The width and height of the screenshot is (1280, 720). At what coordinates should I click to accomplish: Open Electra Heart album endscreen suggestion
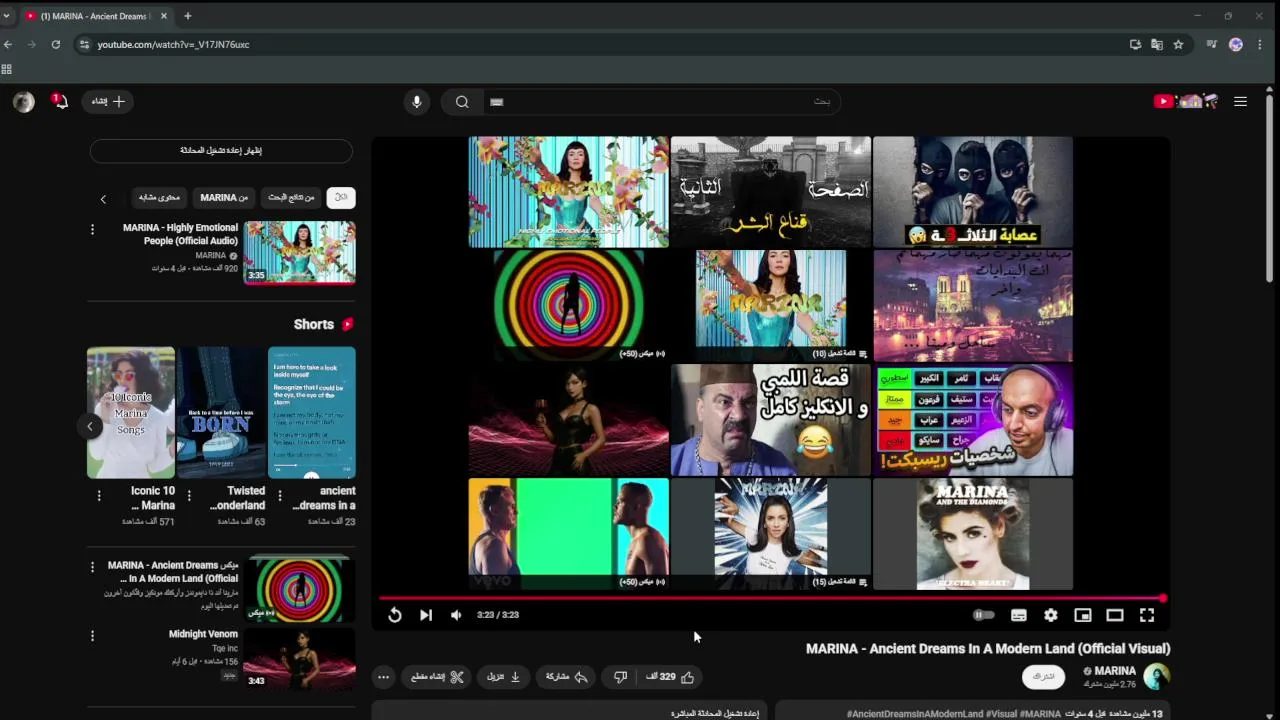click(973, 534)
